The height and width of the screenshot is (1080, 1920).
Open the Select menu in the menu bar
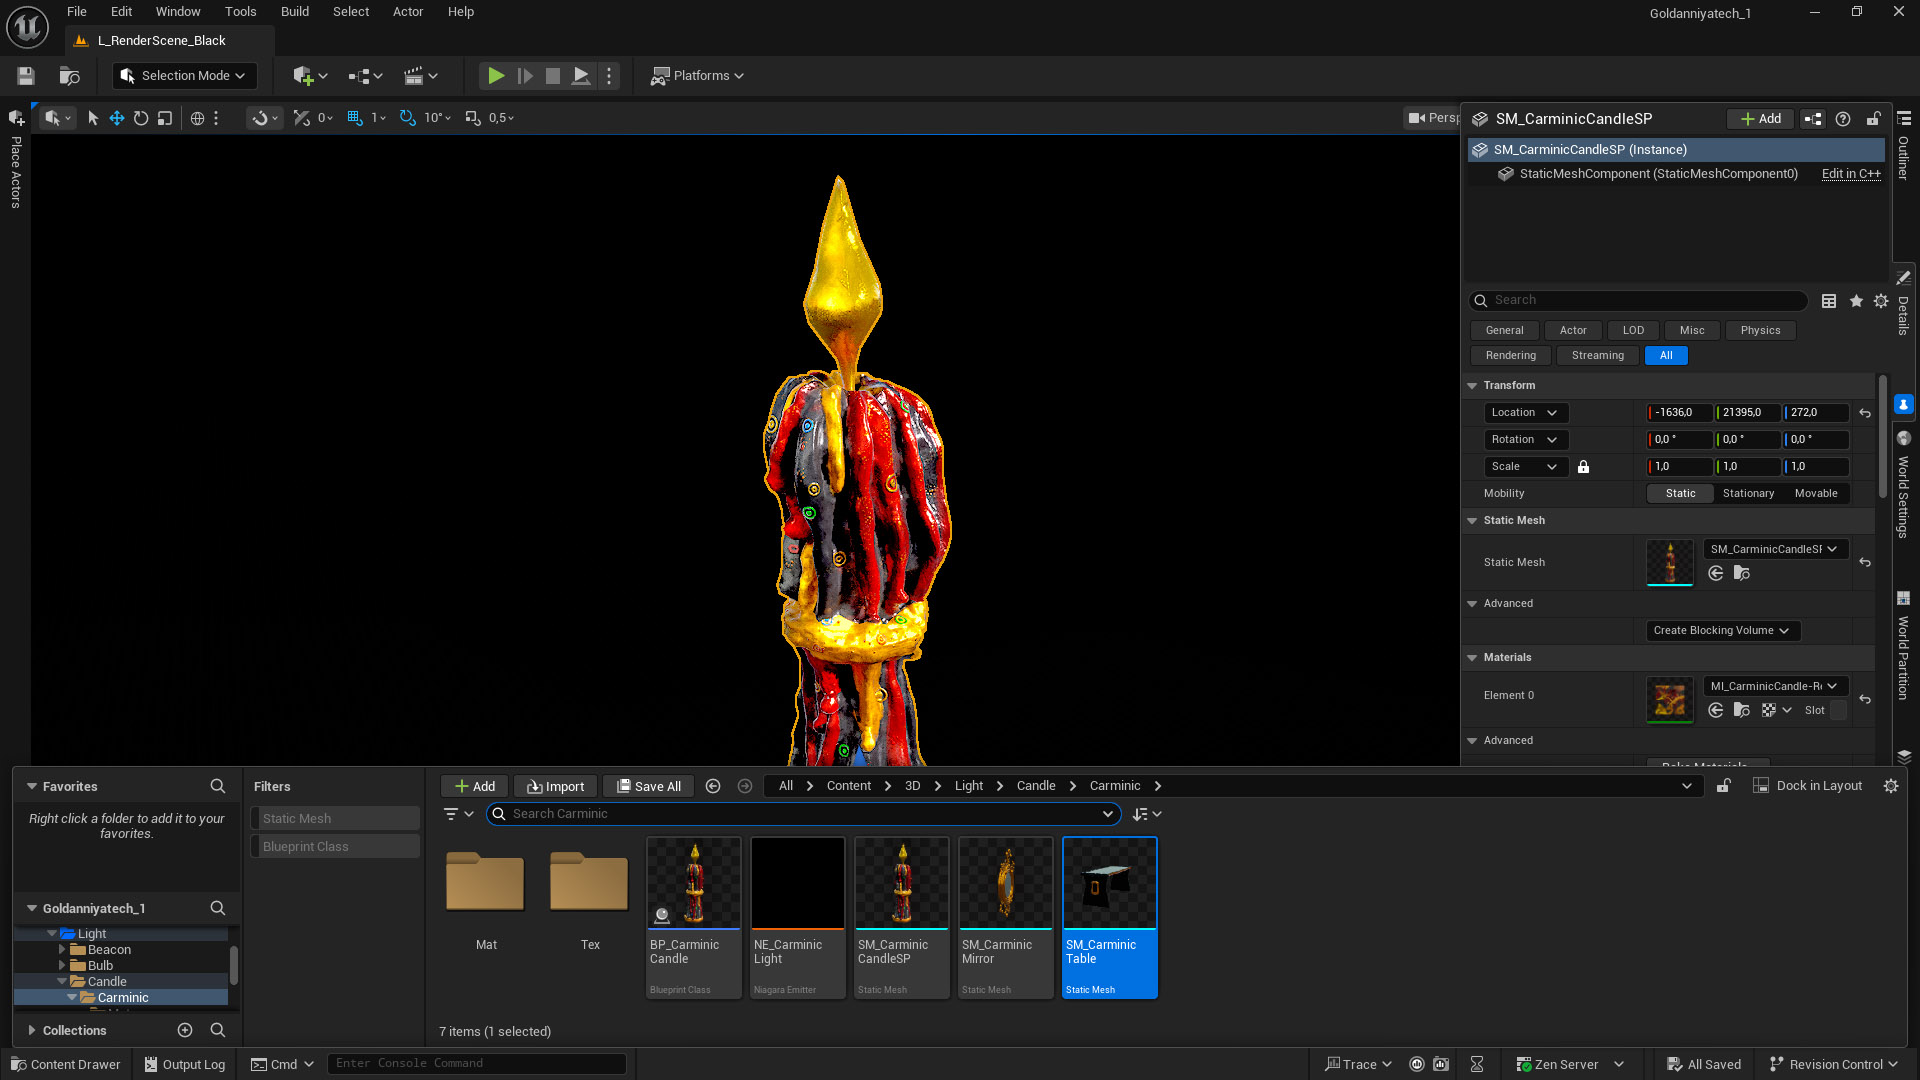350,11
